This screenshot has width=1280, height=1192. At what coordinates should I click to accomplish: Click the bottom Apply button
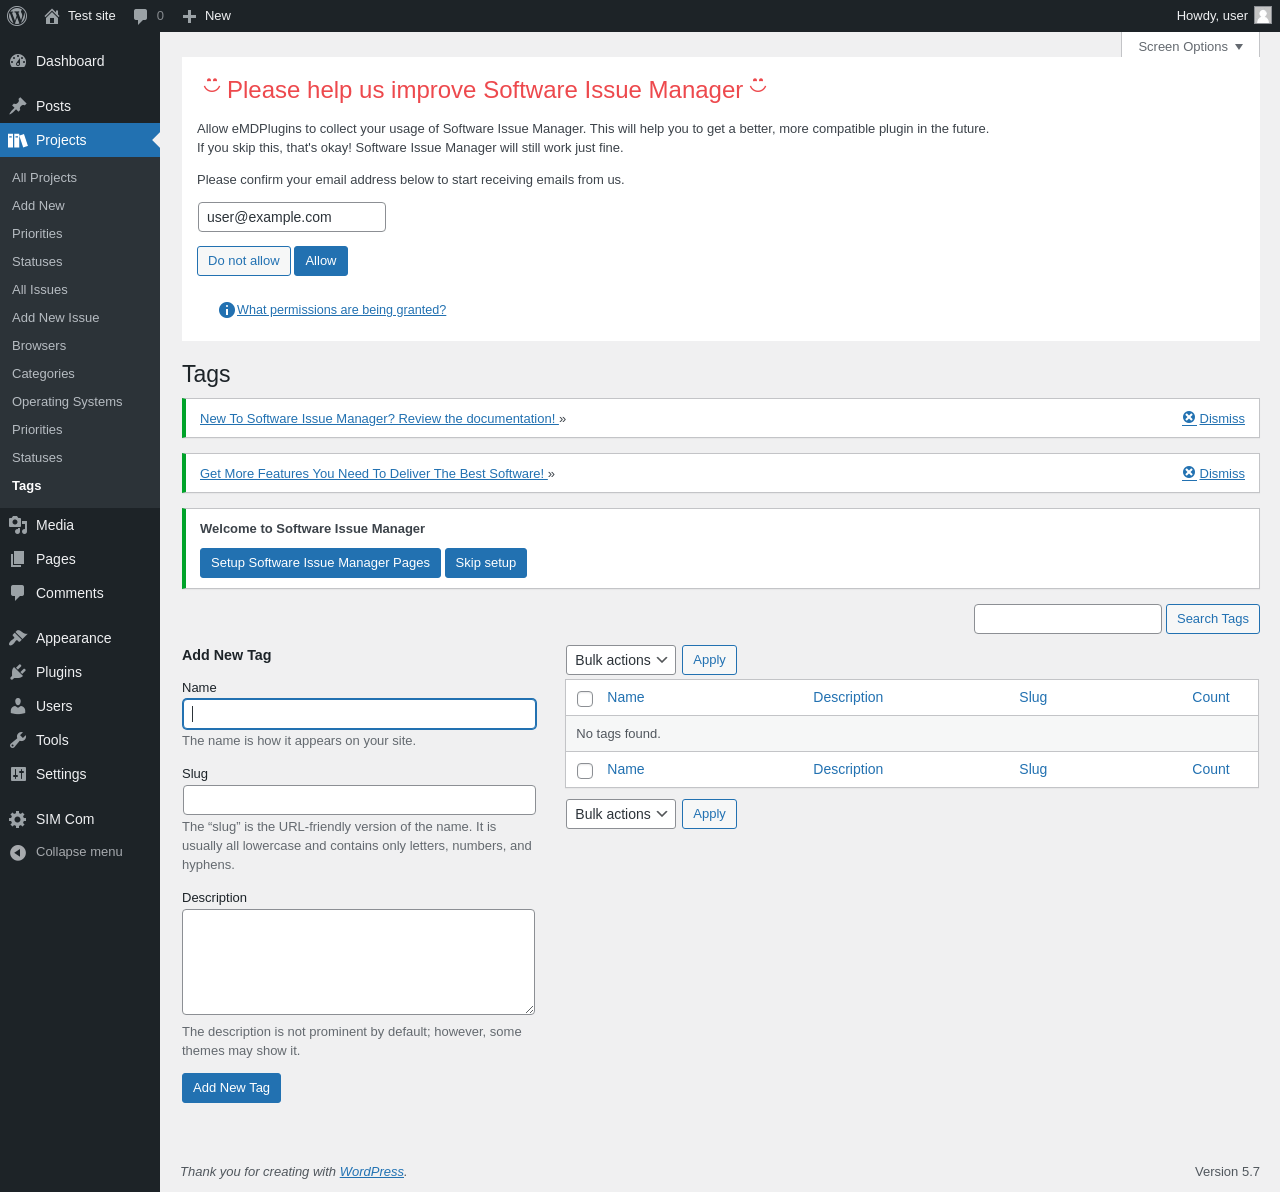709,814
